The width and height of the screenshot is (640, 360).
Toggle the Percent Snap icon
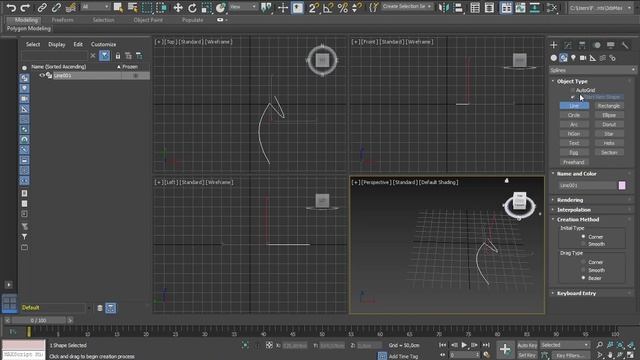pyautogui.click(x=342, y=7)
